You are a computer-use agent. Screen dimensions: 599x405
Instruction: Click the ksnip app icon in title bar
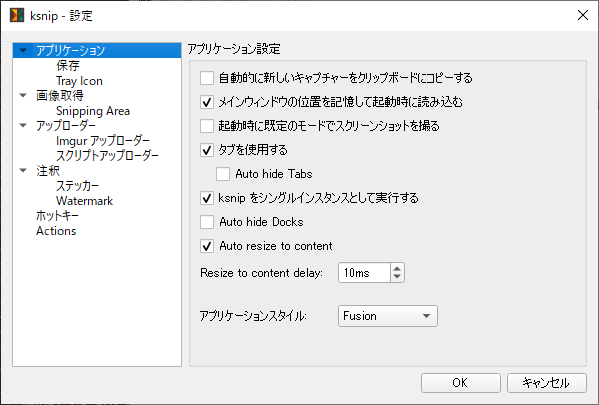(17, 16)
